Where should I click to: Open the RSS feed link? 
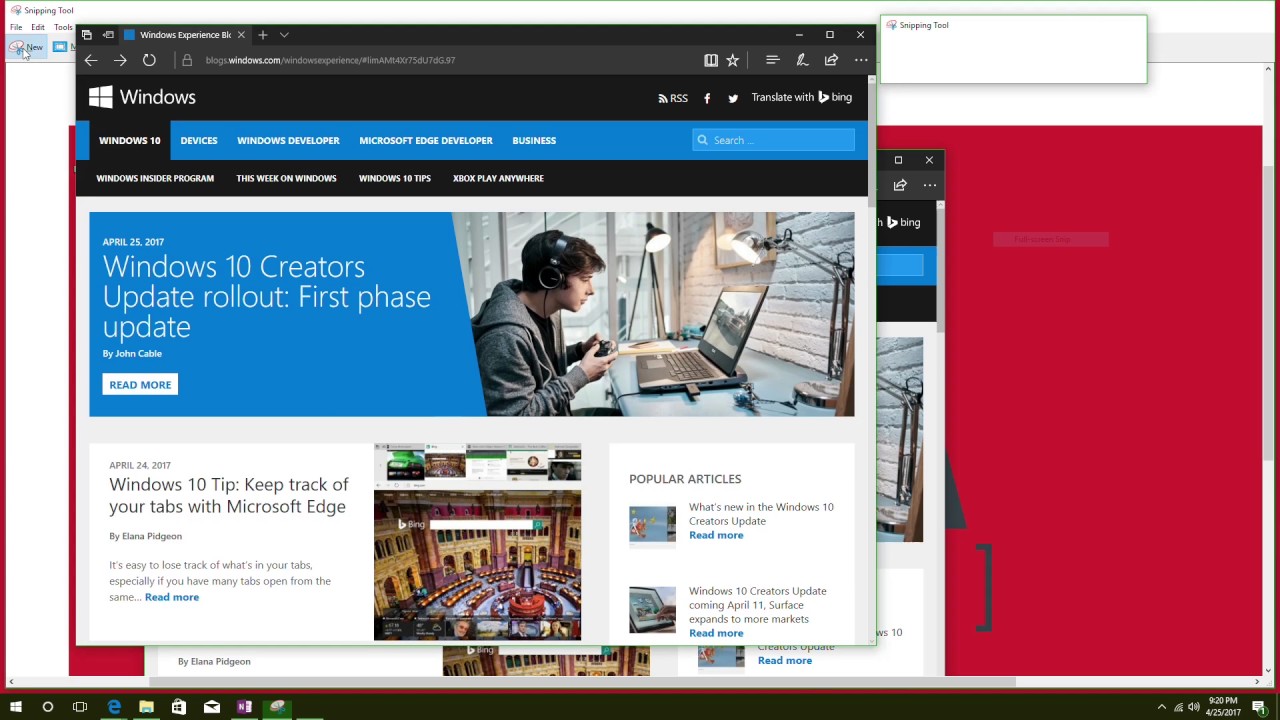coord(673,98)
